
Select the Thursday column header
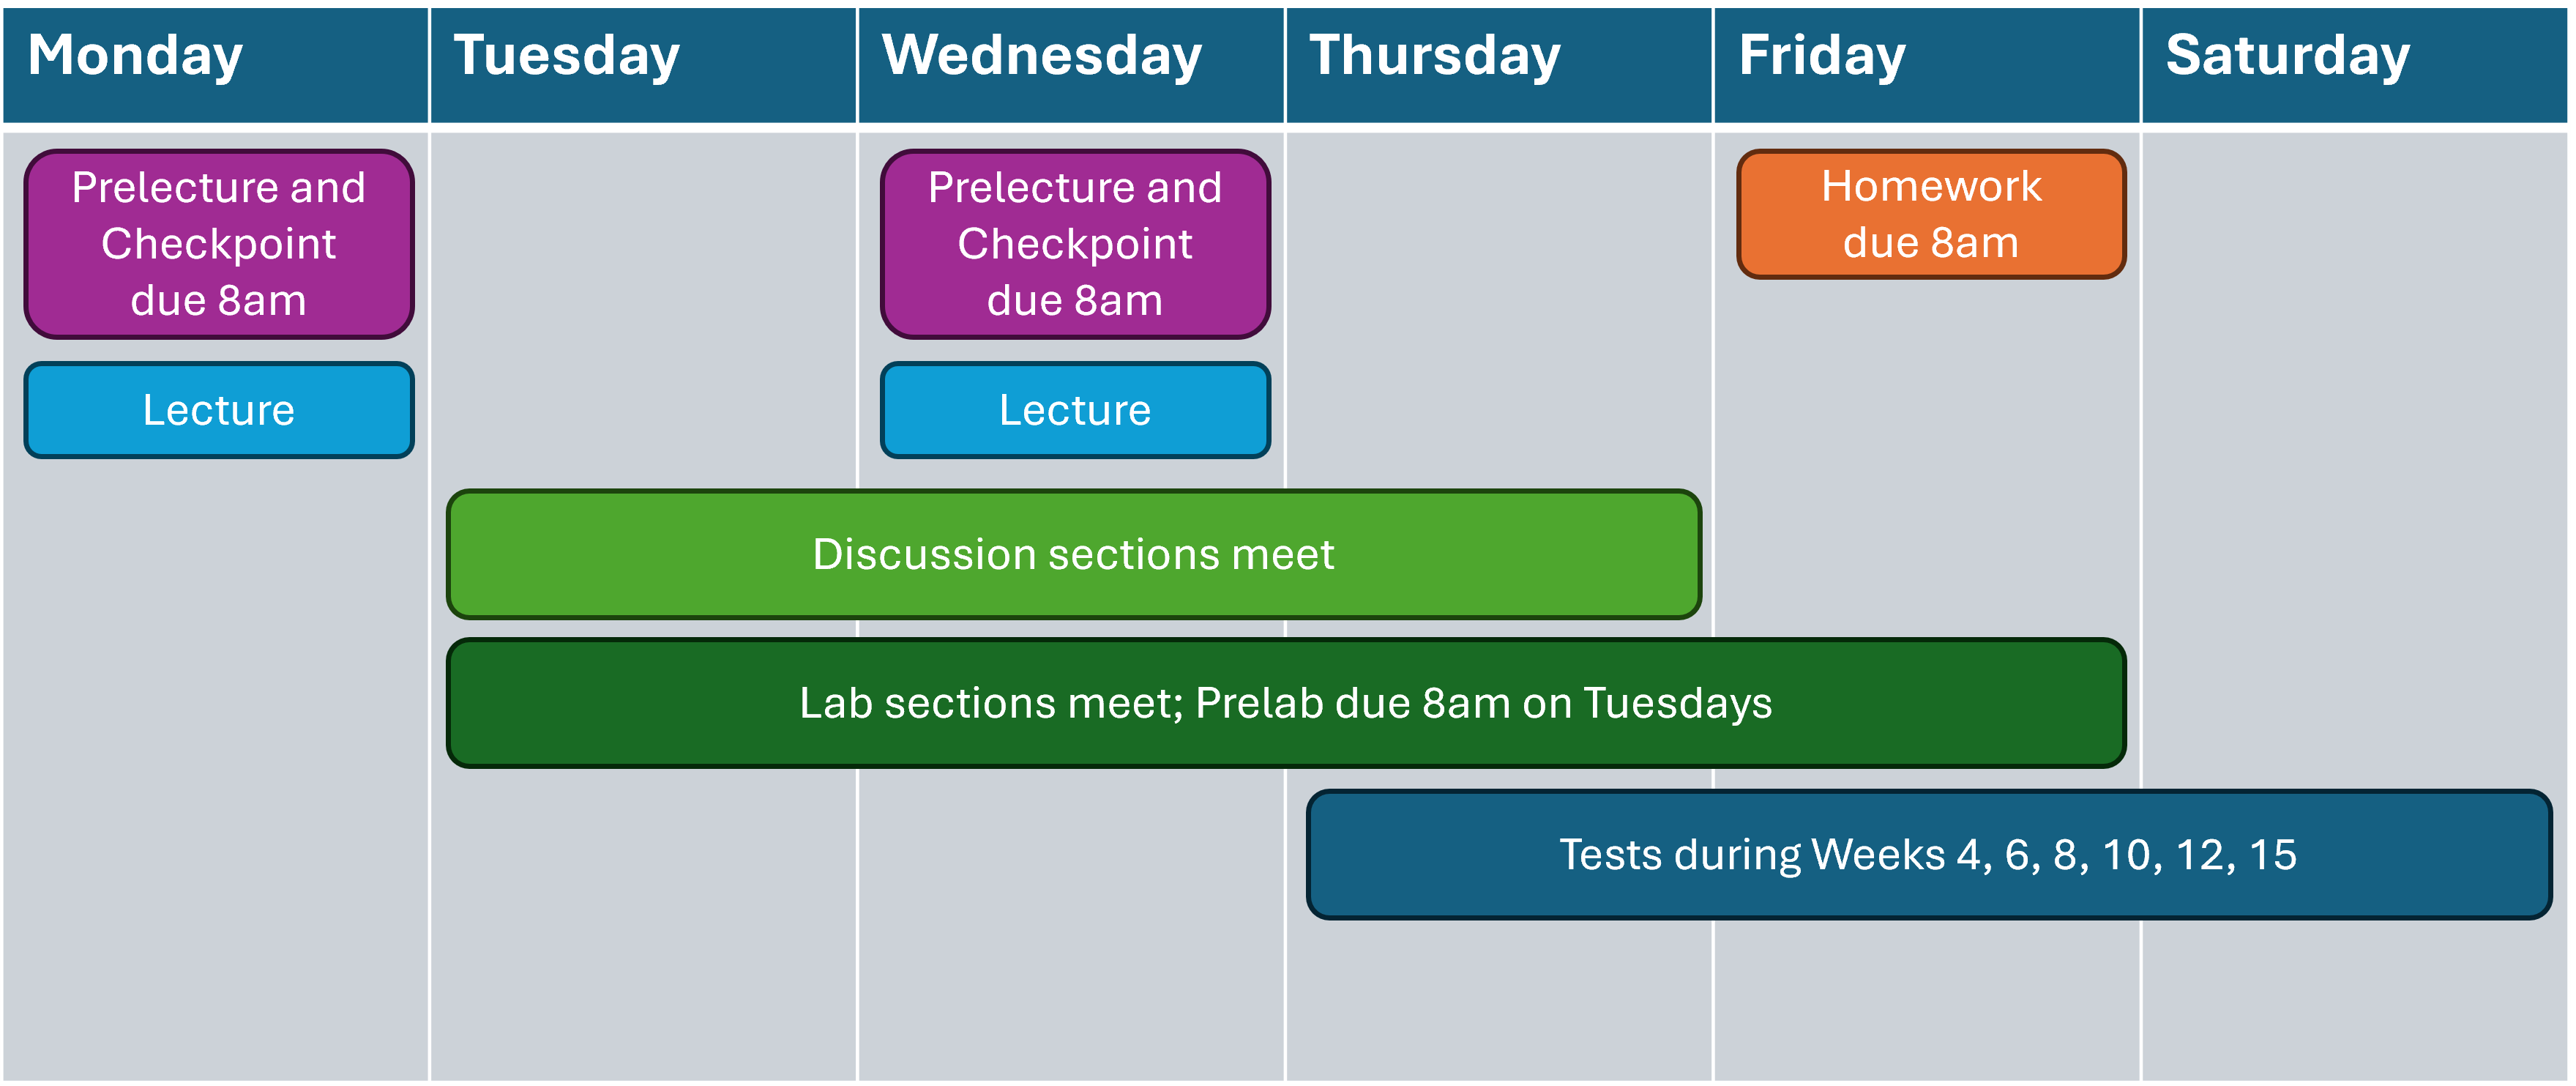coord(1499,65)
